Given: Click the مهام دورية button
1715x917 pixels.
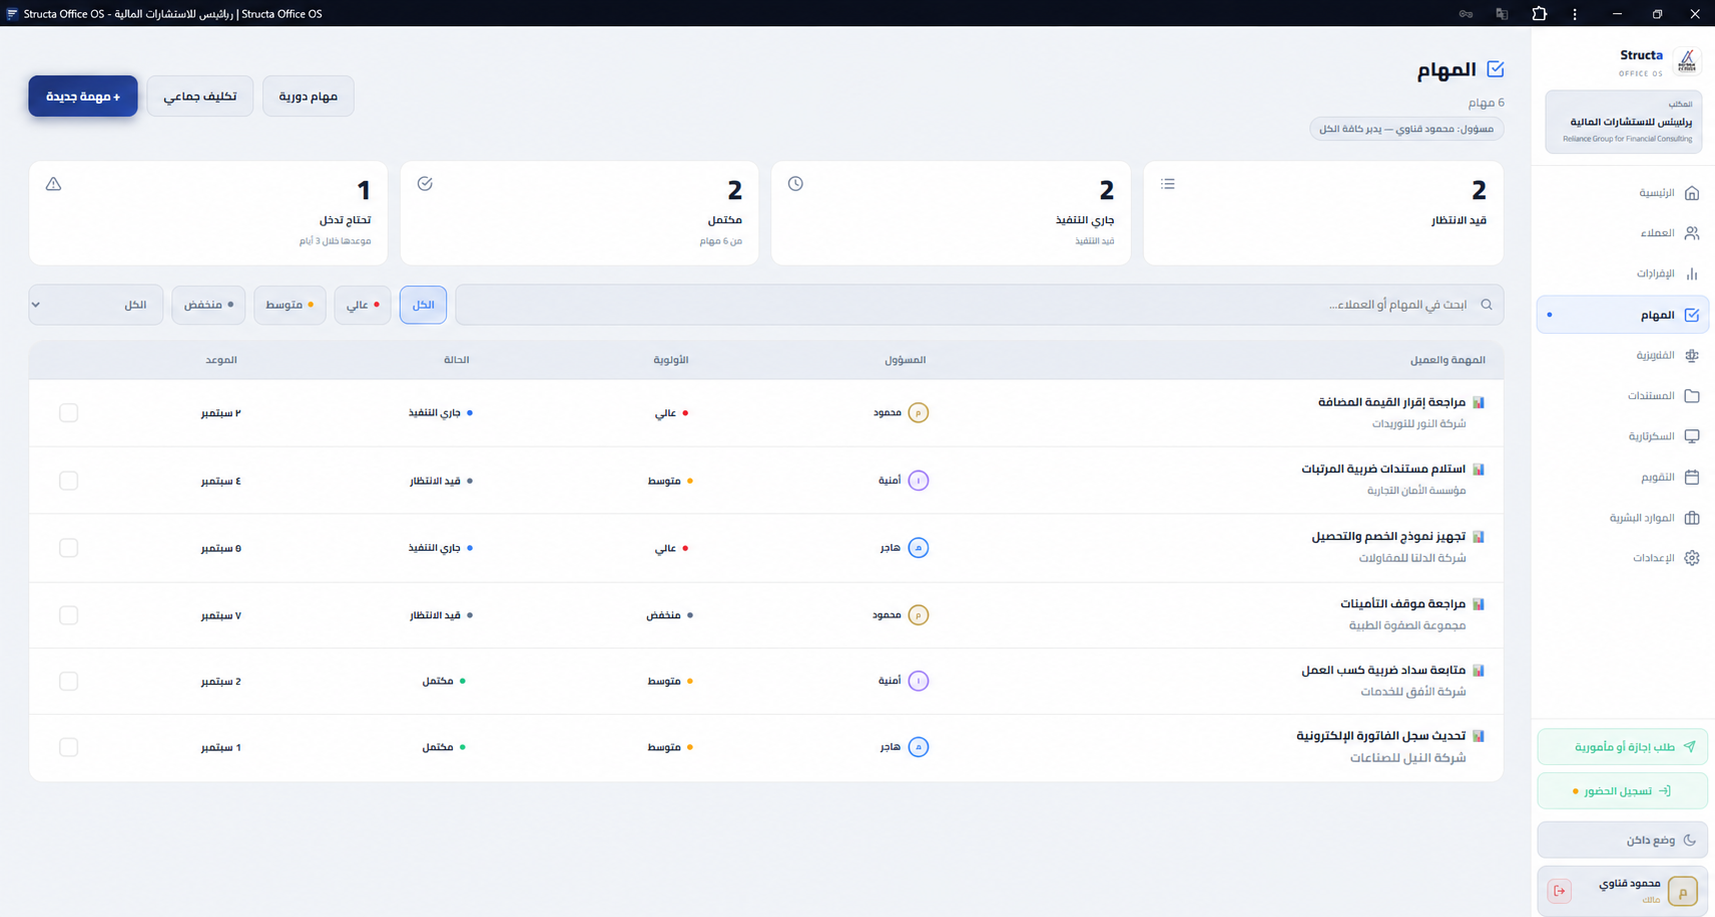Looking at the screenshot, I should (308, 96).
